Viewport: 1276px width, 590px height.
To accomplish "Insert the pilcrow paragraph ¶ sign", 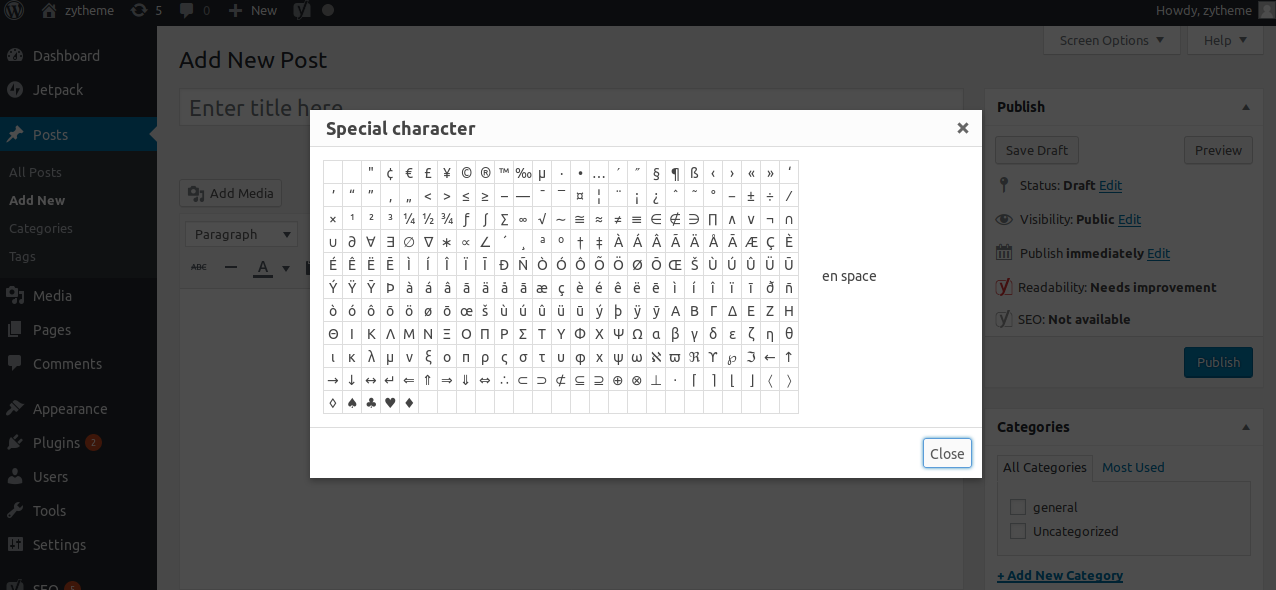I will [x=675, y=173].
